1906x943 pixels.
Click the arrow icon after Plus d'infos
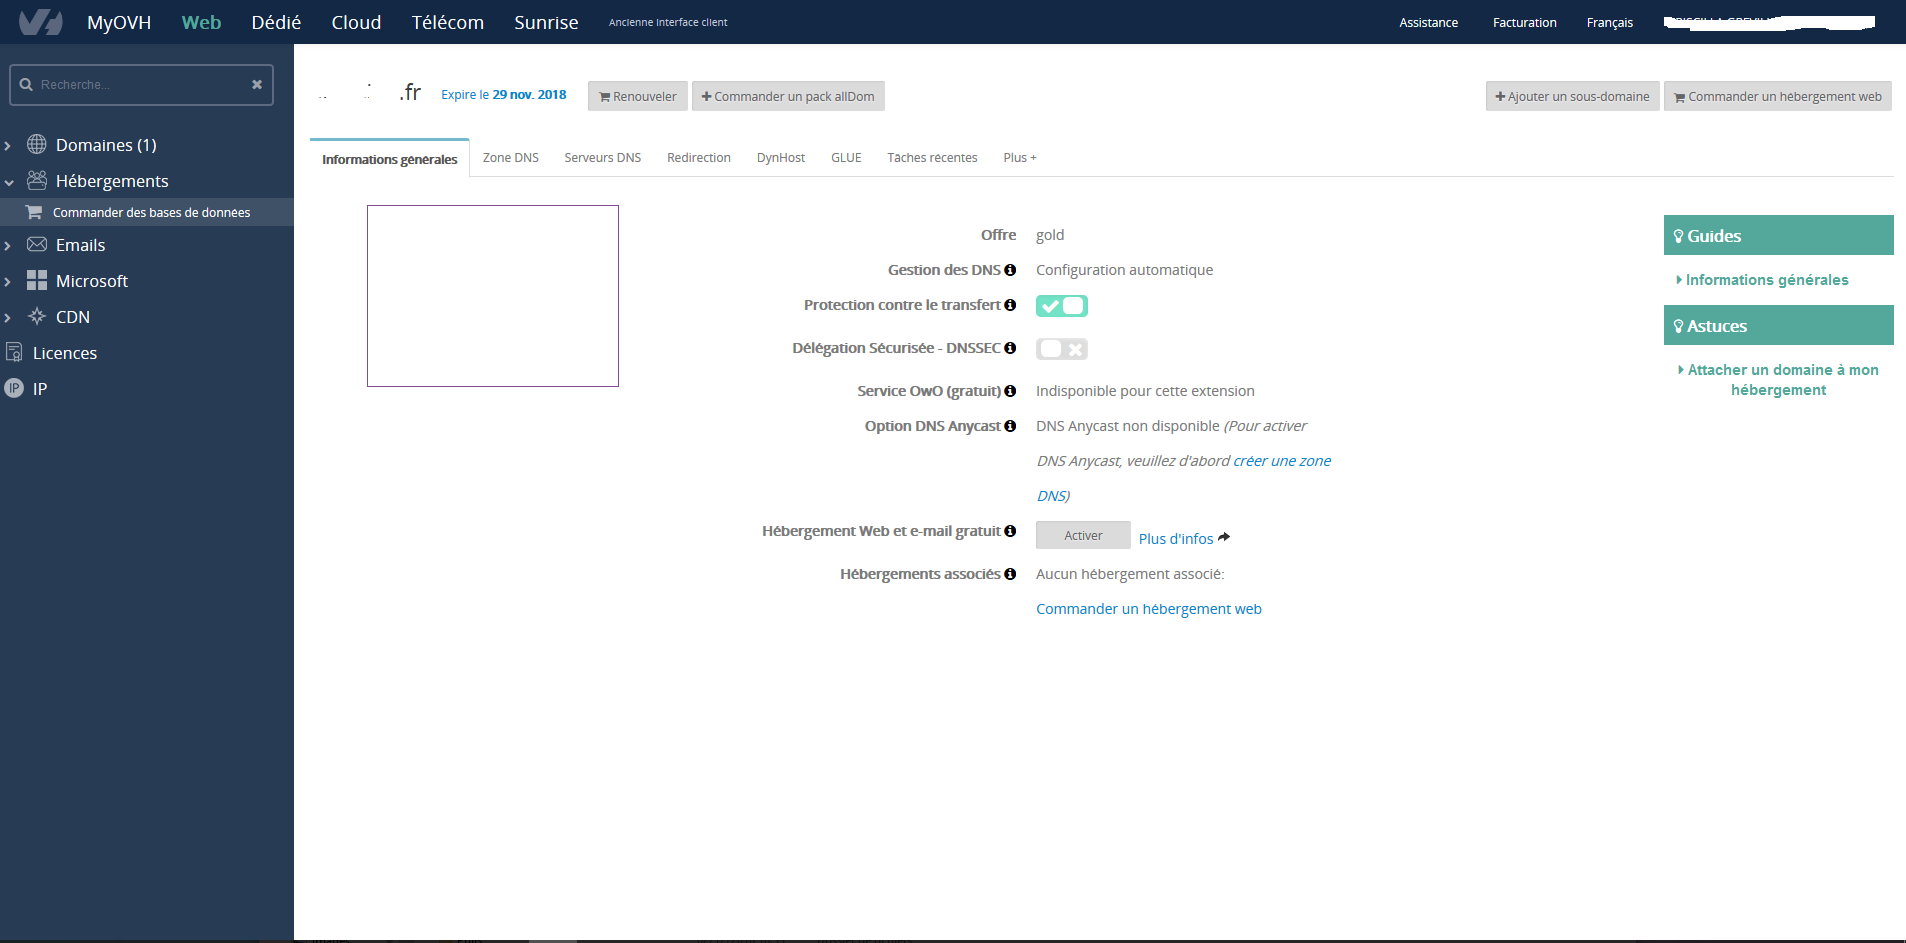(x=1224, y=537)
